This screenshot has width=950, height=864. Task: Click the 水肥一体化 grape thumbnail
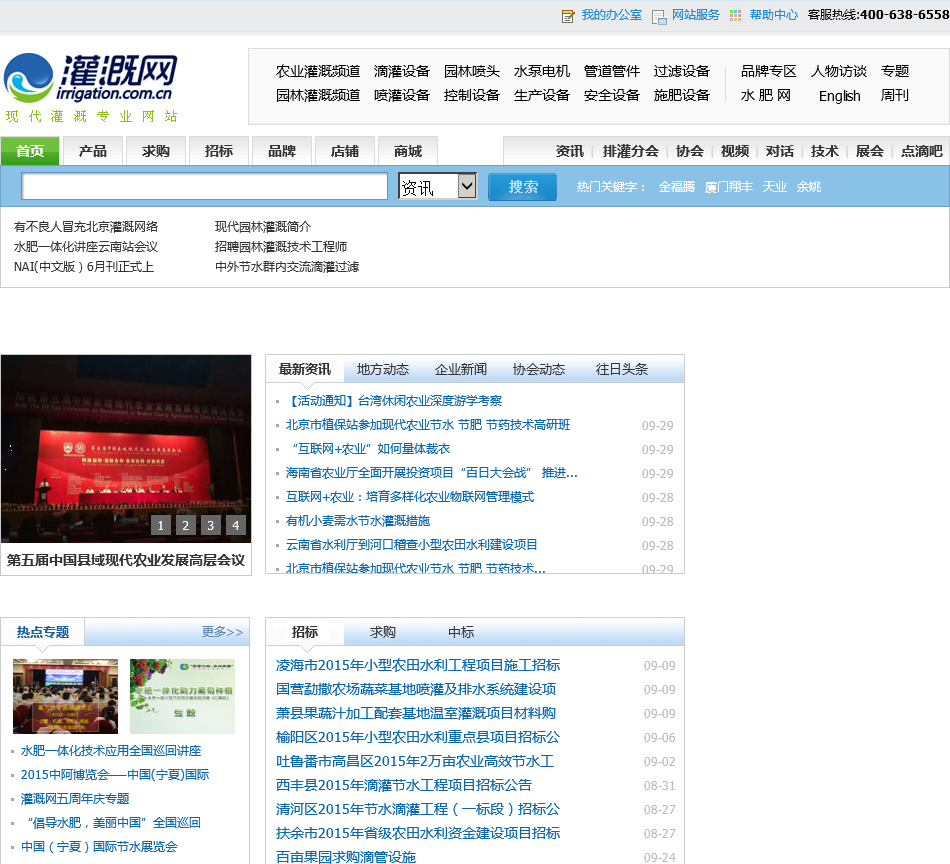[182, 697]
